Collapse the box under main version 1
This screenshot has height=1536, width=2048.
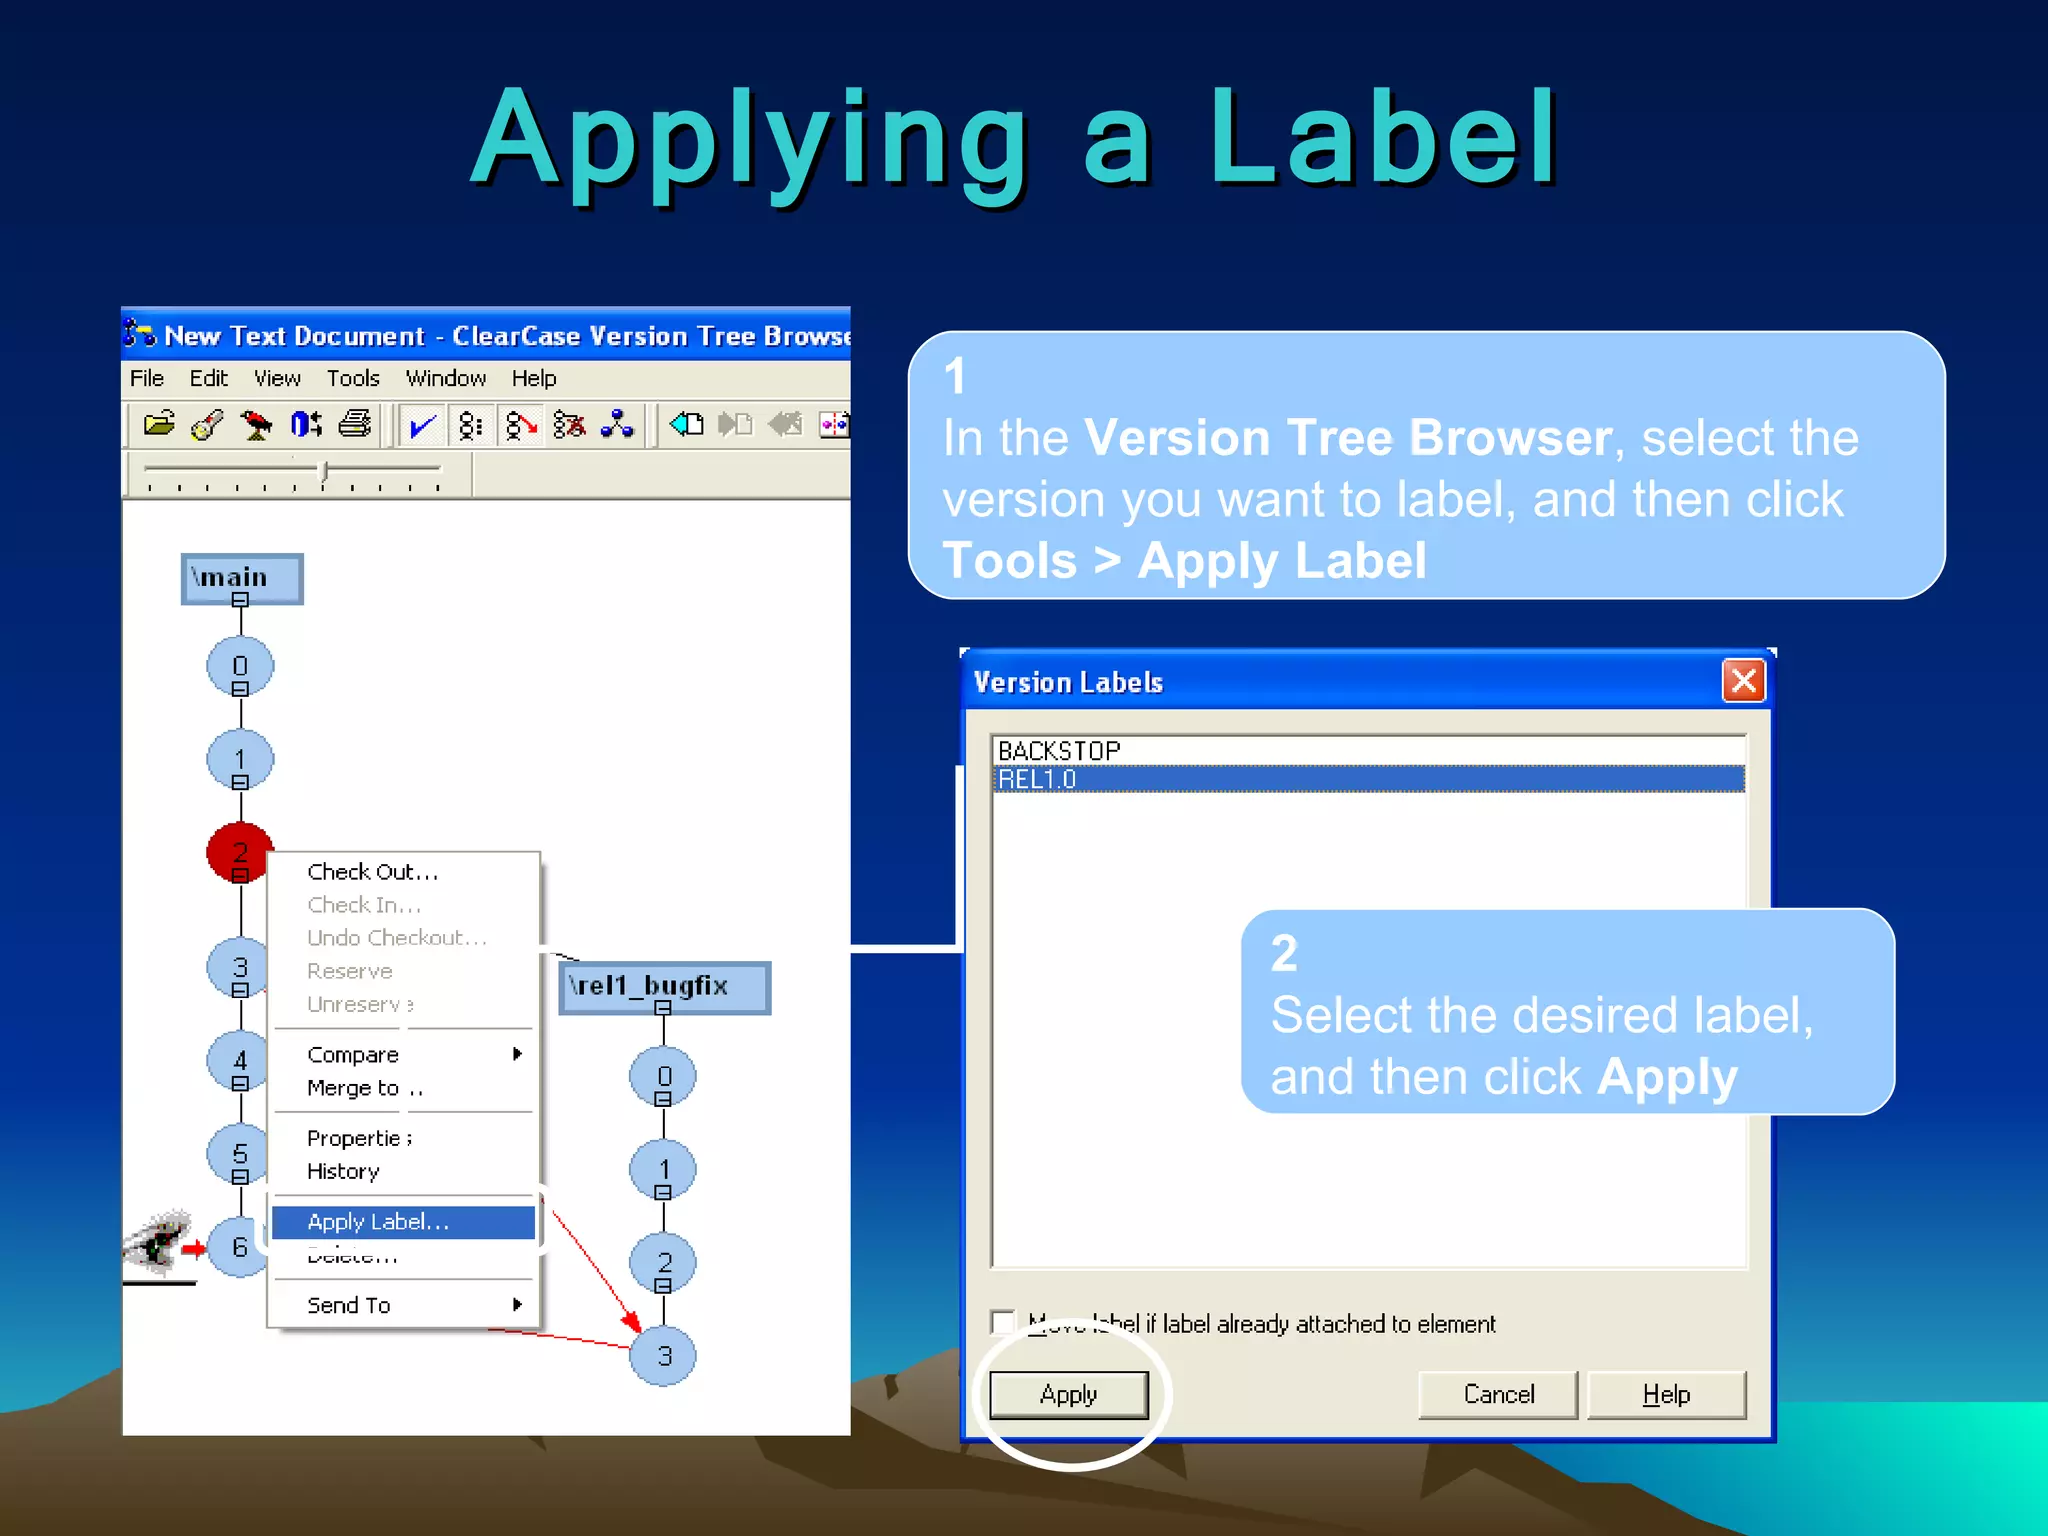(240, 783)
